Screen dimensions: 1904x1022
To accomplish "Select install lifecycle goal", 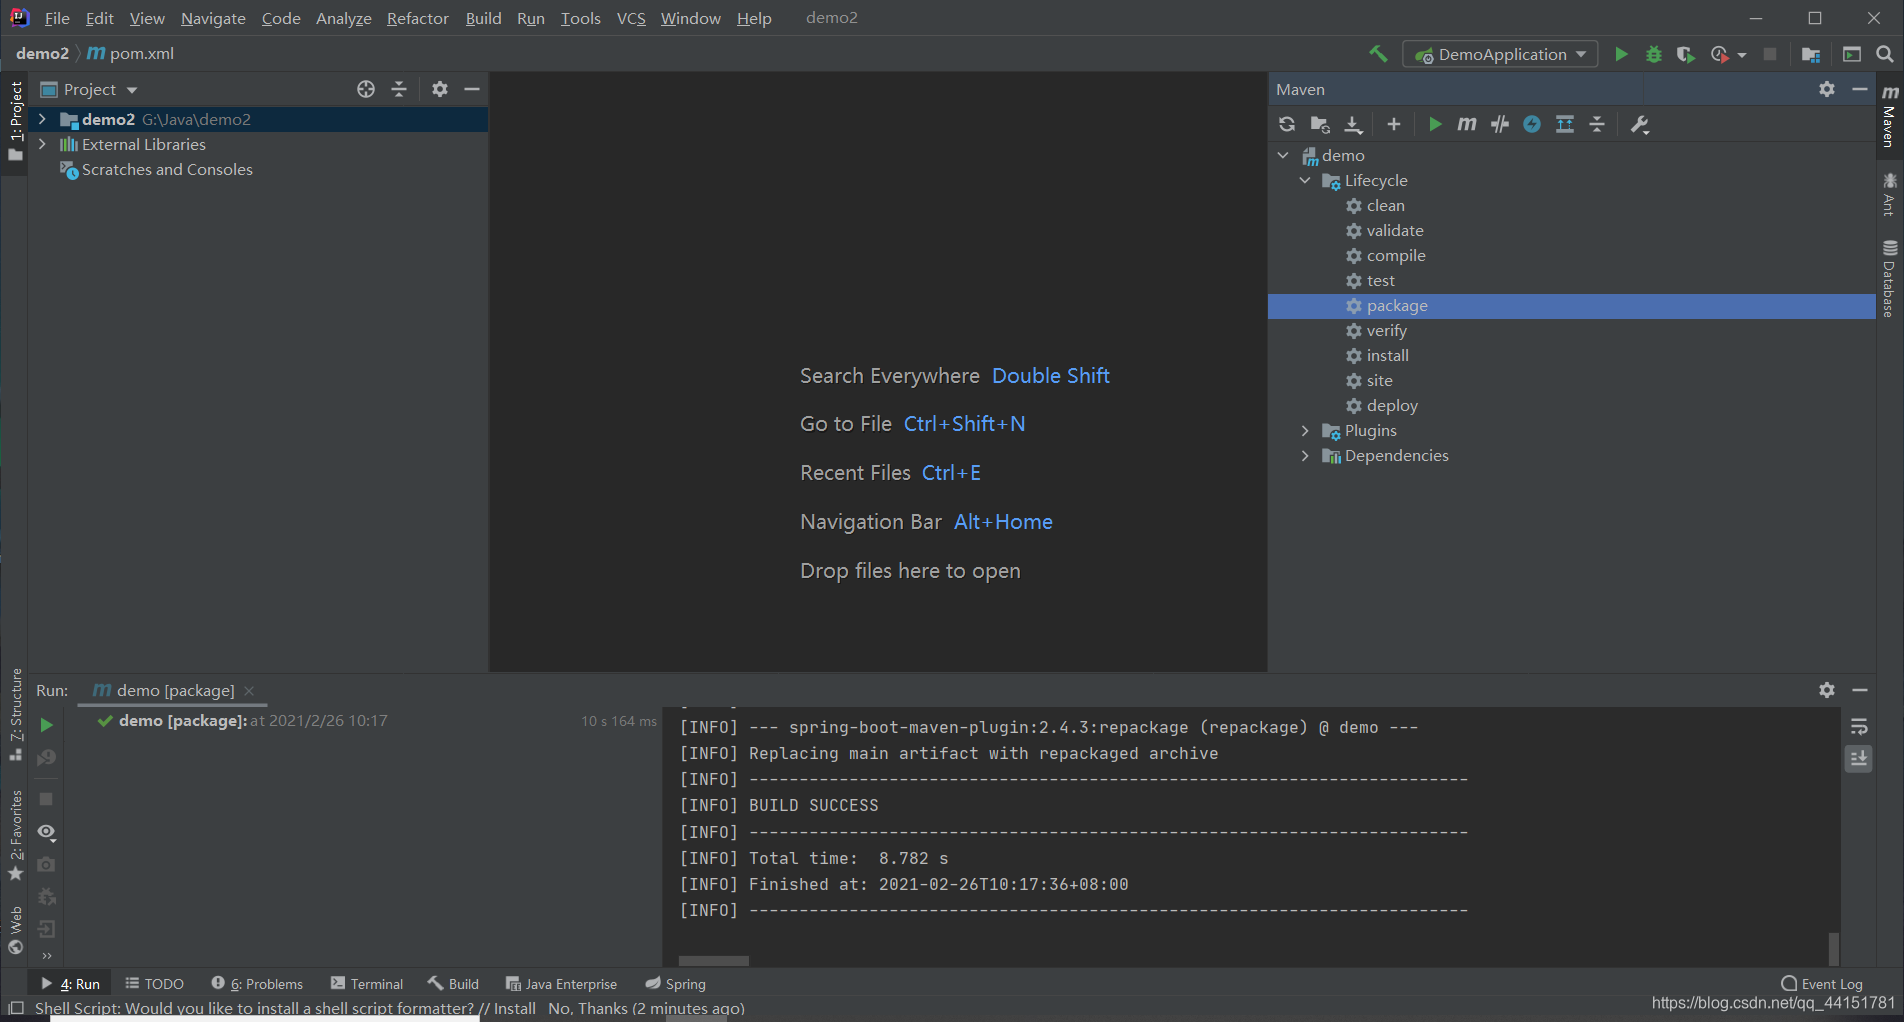I will [1387, 355].
